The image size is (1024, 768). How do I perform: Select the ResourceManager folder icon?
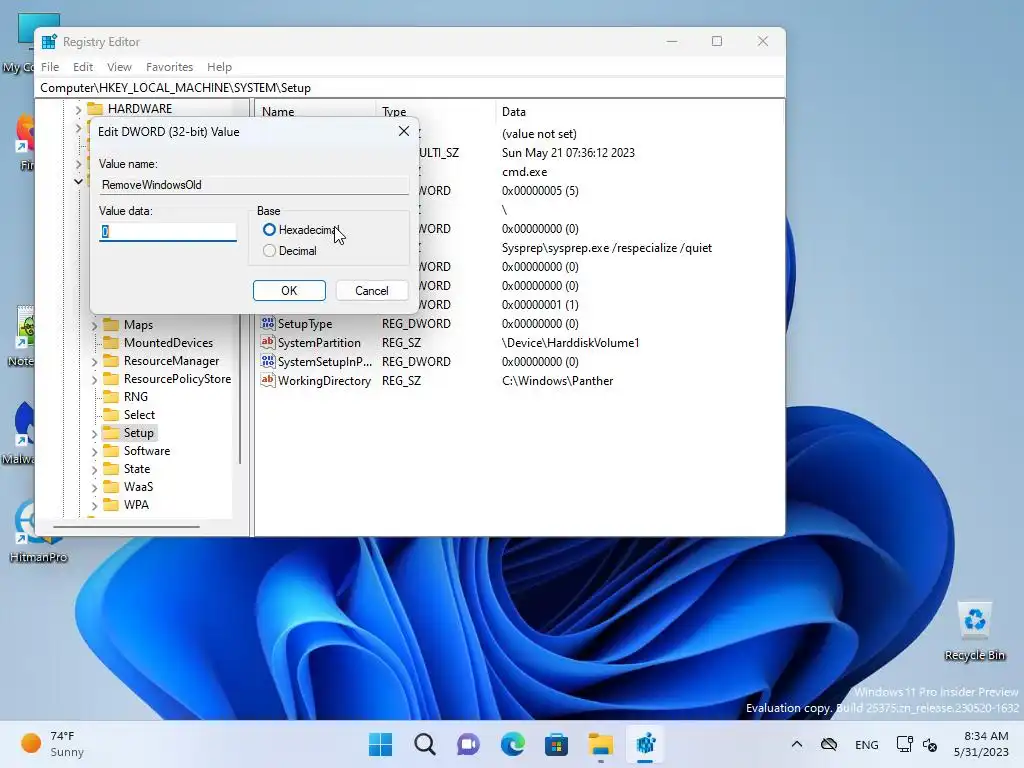coord(112,360)
